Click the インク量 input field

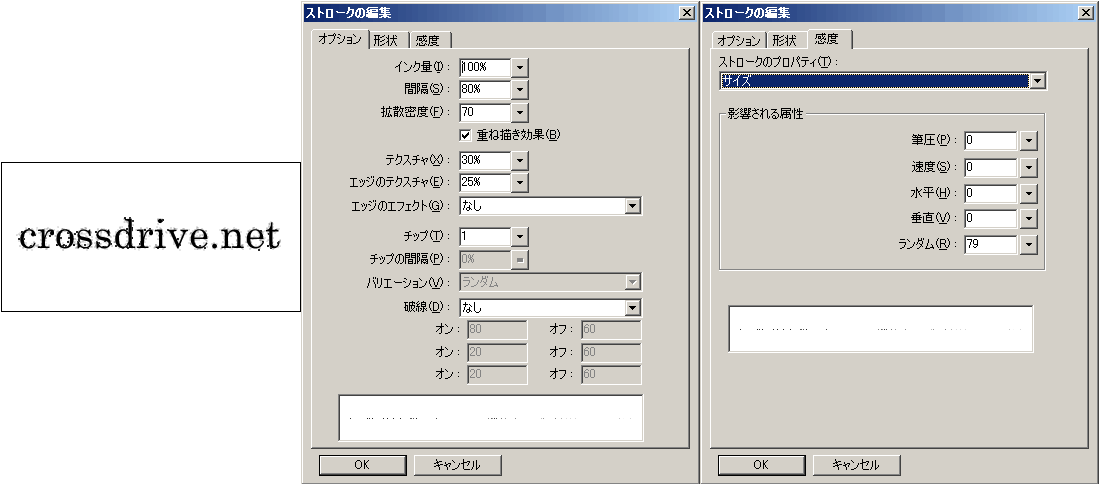485,67
